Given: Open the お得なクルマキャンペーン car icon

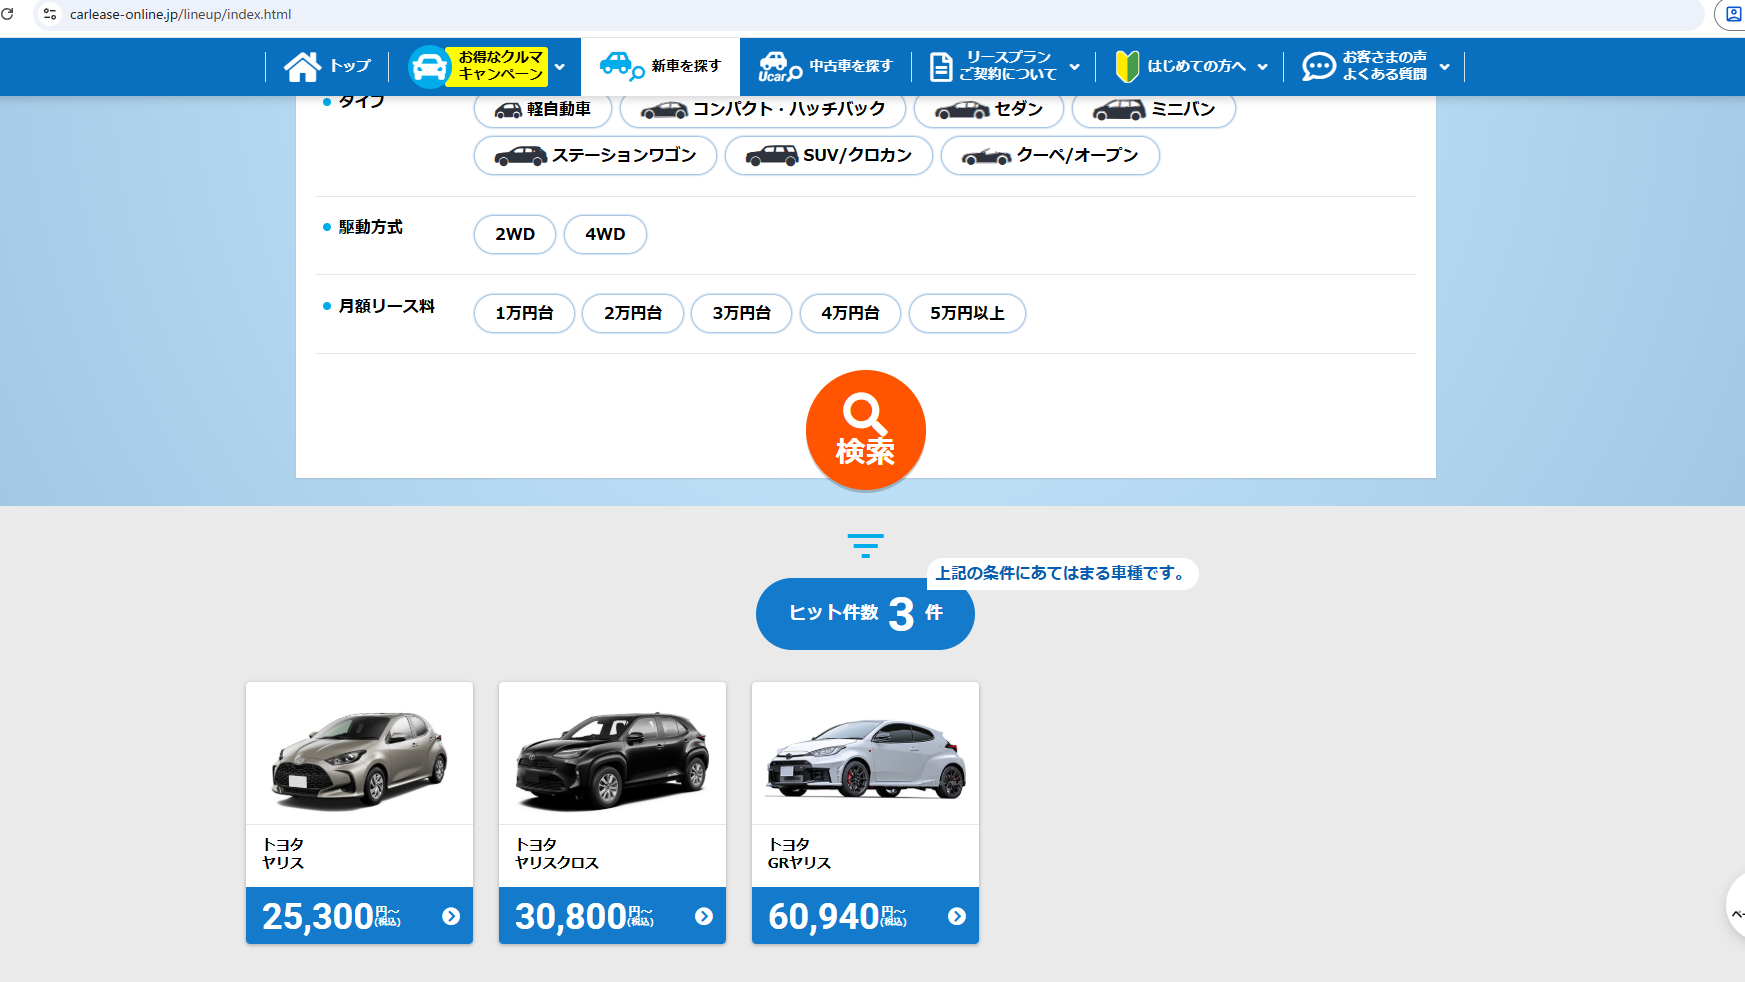Looking at the screenshot, I should (x=430, y=67).
